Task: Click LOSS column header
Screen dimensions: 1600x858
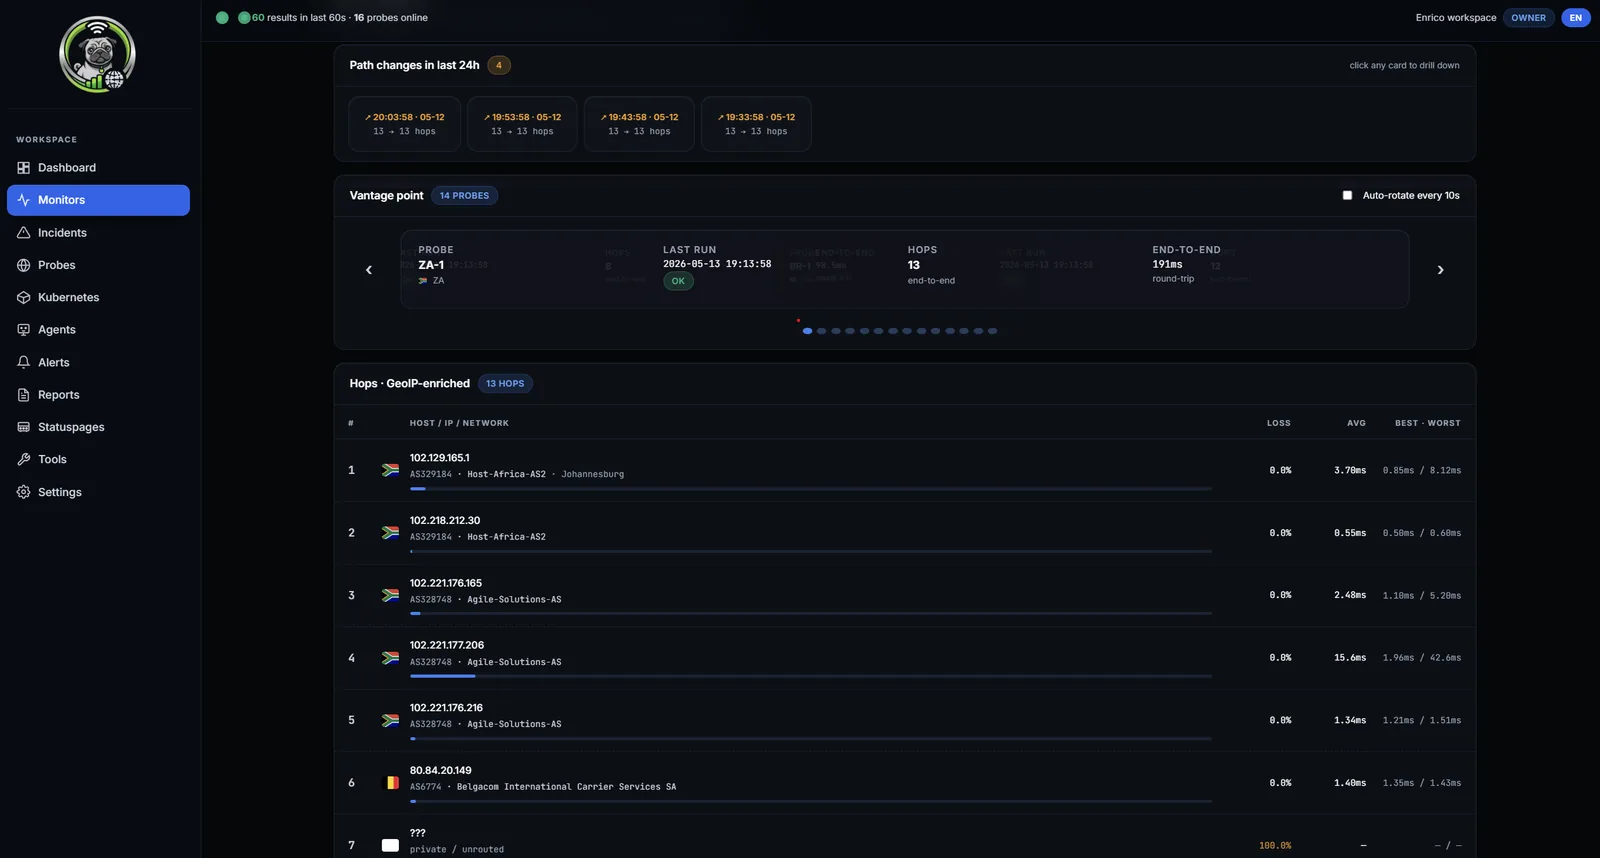Action: pyautogui.click(x=1279, y=423)
